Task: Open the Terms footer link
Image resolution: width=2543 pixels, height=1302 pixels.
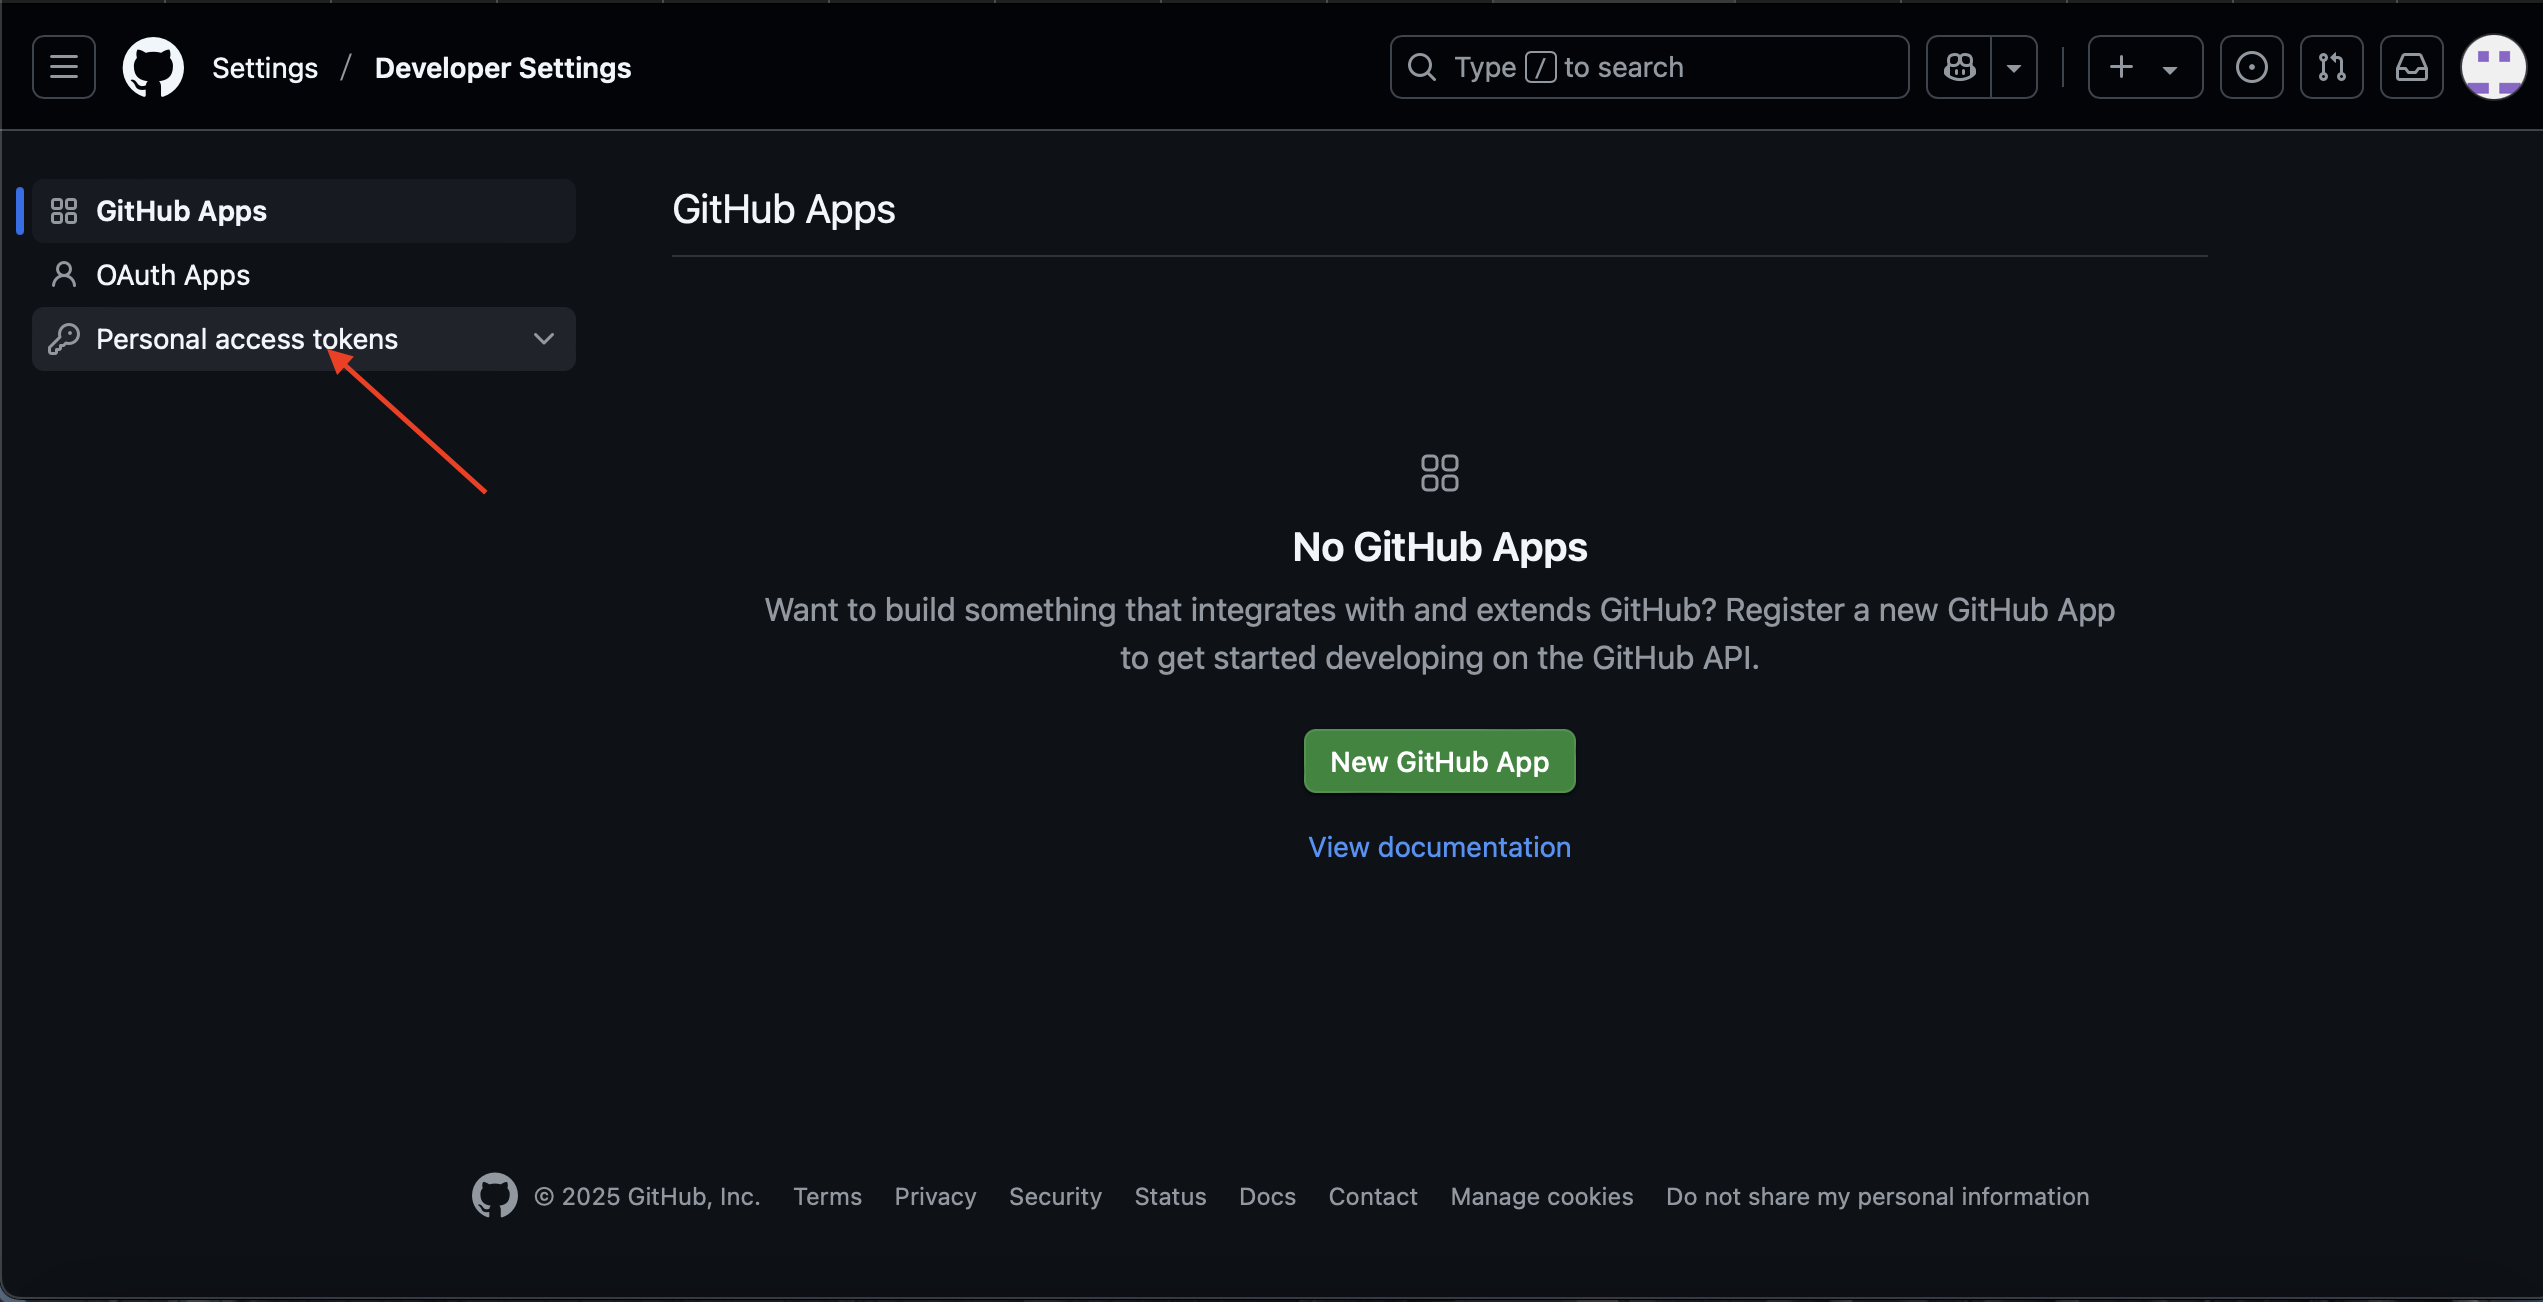Action: (827, 1196)
